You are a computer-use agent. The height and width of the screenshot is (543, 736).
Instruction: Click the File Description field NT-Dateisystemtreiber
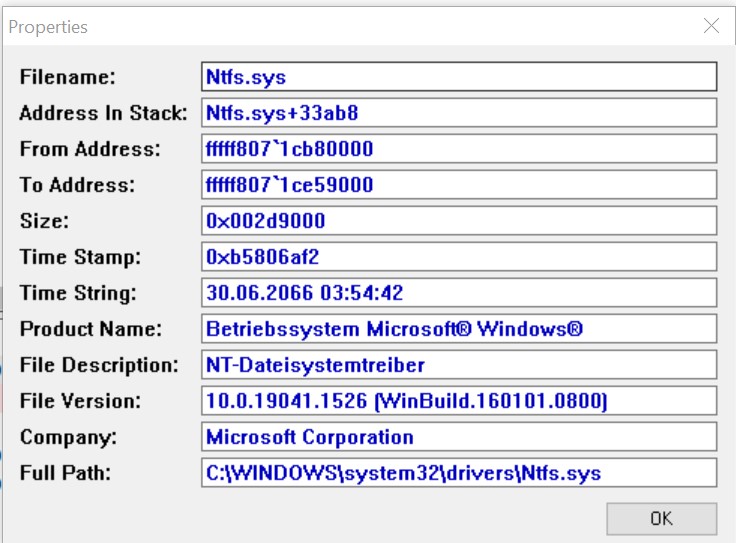pos(459,365)
